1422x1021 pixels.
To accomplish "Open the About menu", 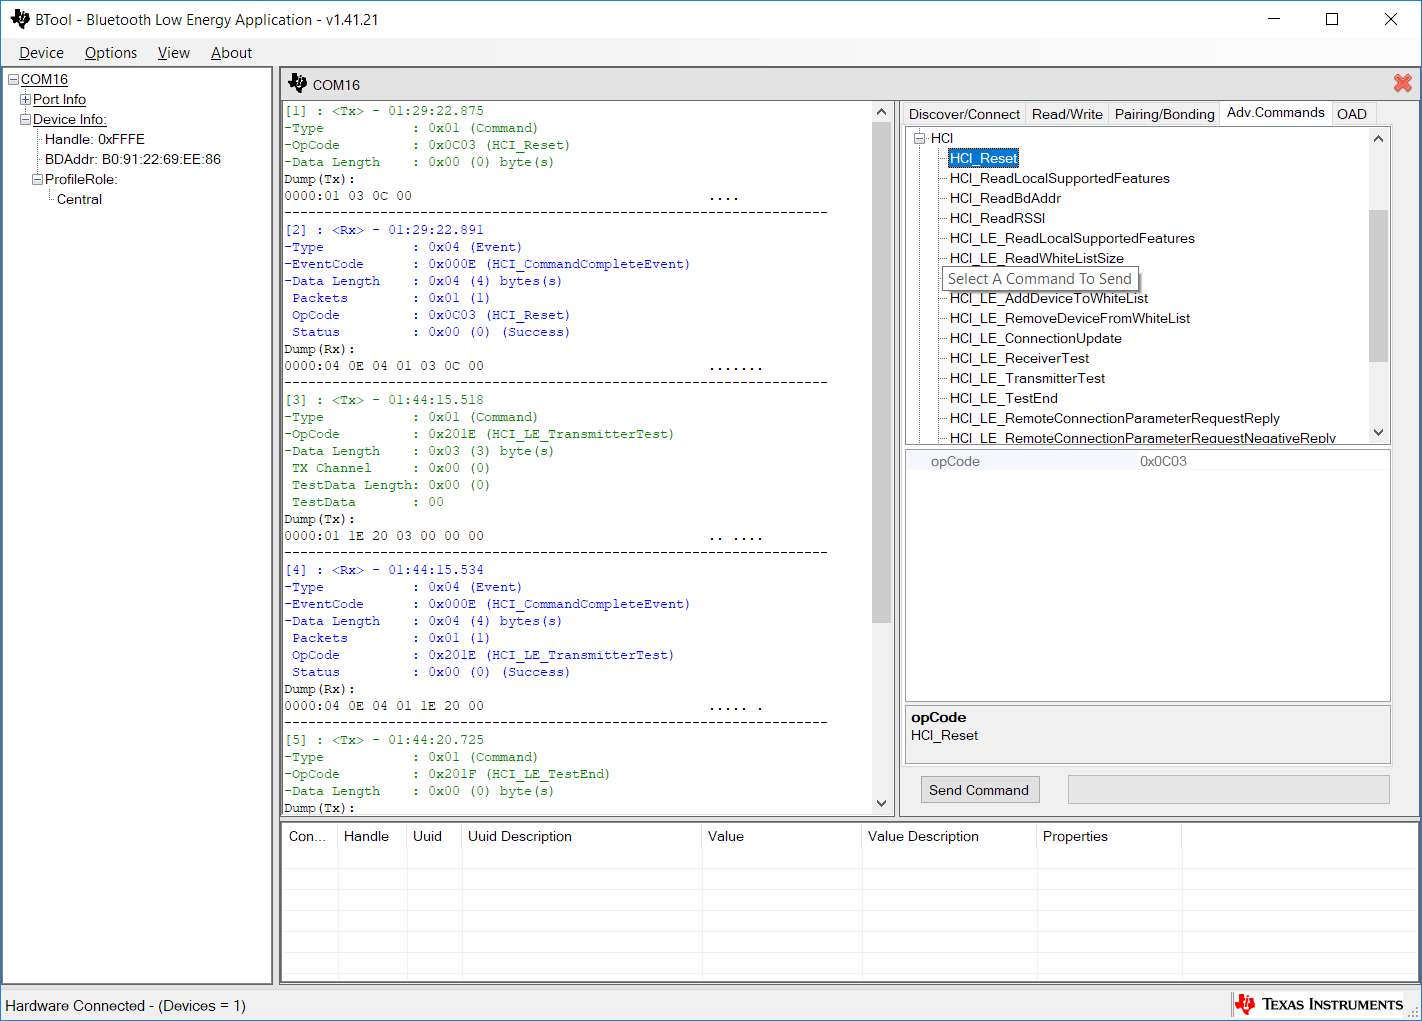I will tap(231, 53).
